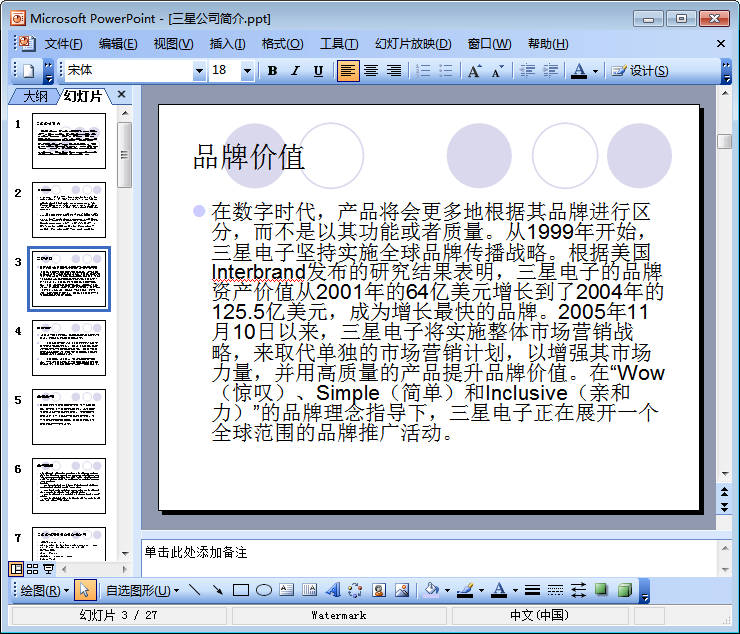This screenshot has width=740, height=634.
Task: Select slide 4 thumbnail
Action: 69,348
